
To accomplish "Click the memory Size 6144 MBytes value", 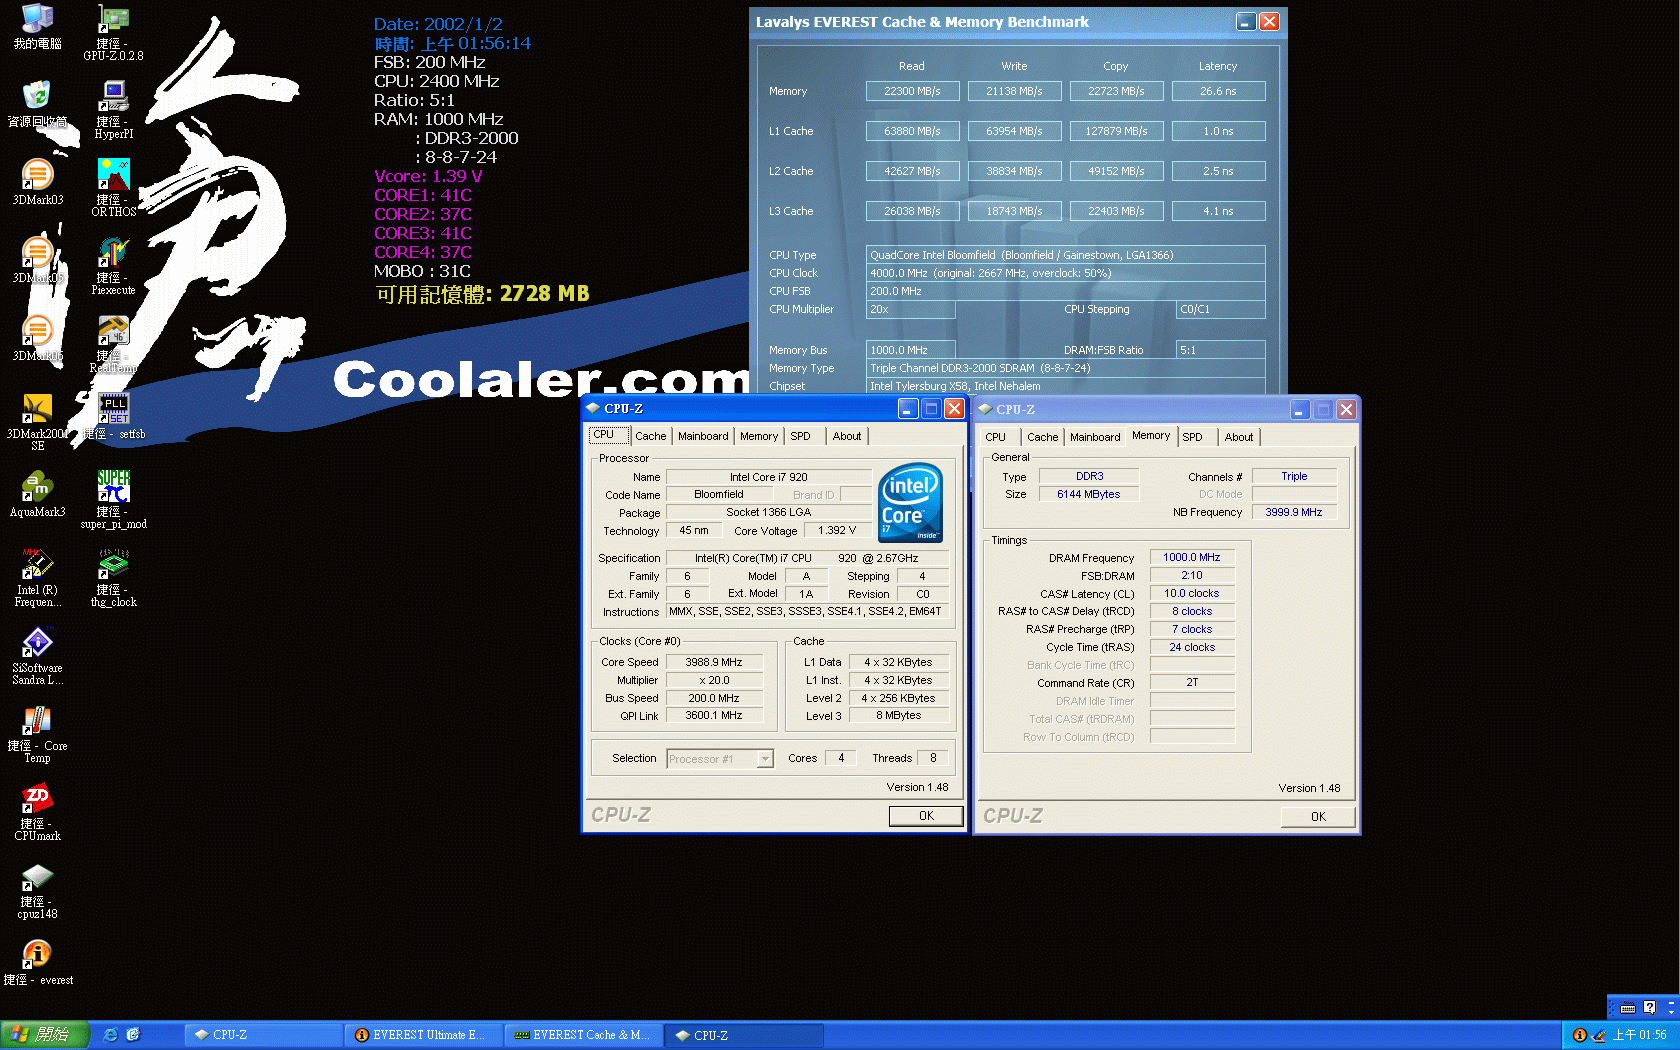I will point(1089,494).
